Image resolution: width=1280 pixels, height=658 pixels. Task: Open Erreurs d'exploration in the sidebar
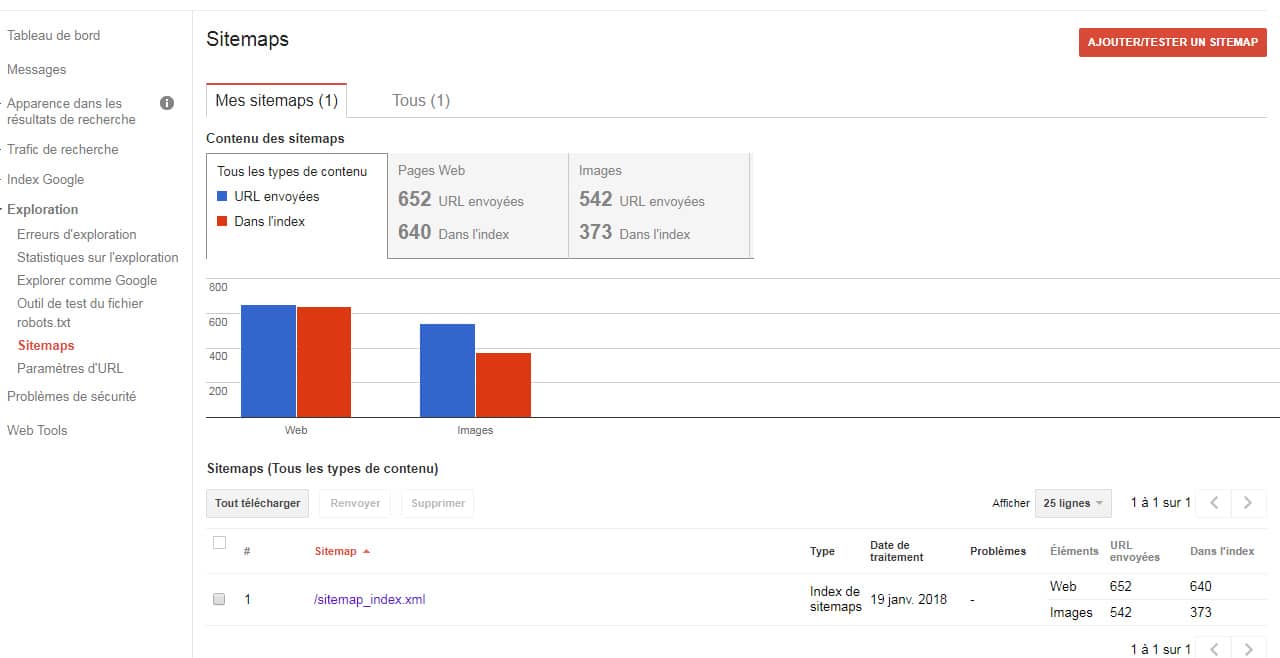point(76,234)
